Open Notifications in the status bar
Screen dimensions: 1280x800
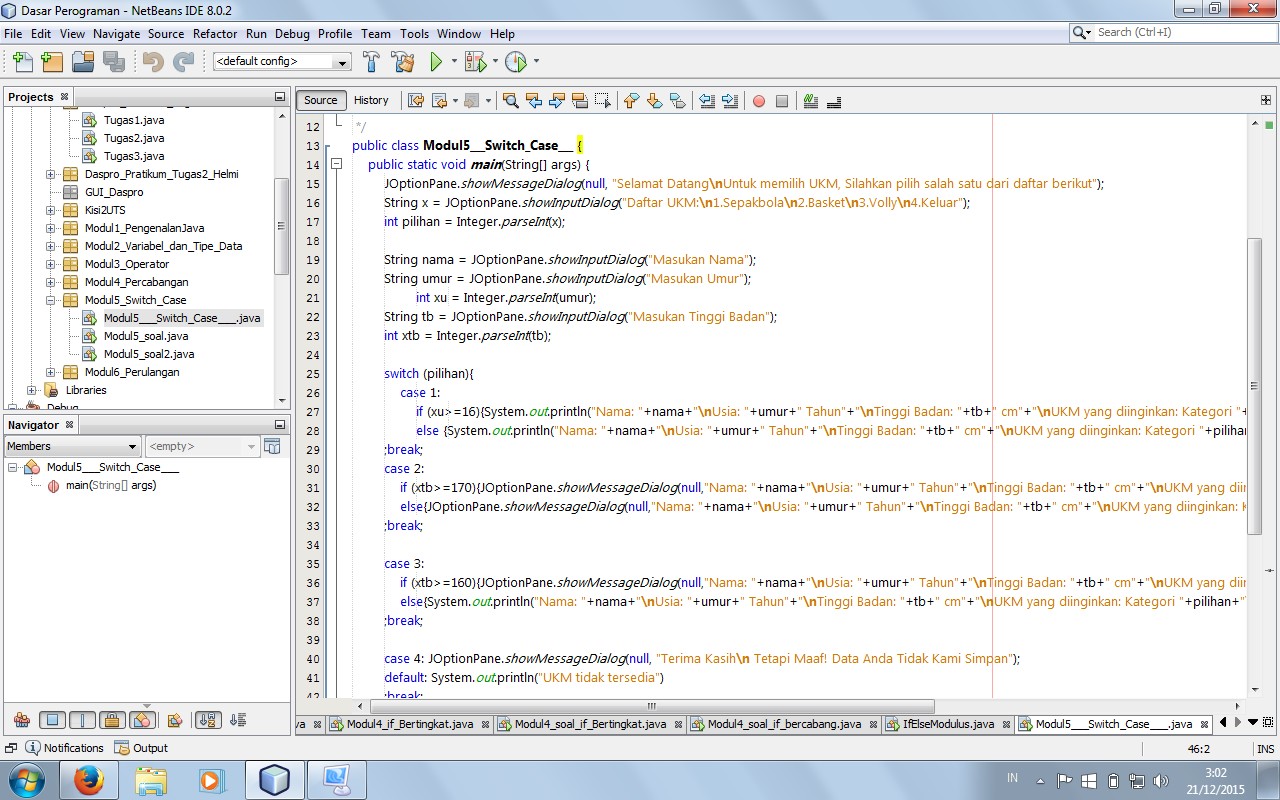pyautogui.click(x=65, y=748)
